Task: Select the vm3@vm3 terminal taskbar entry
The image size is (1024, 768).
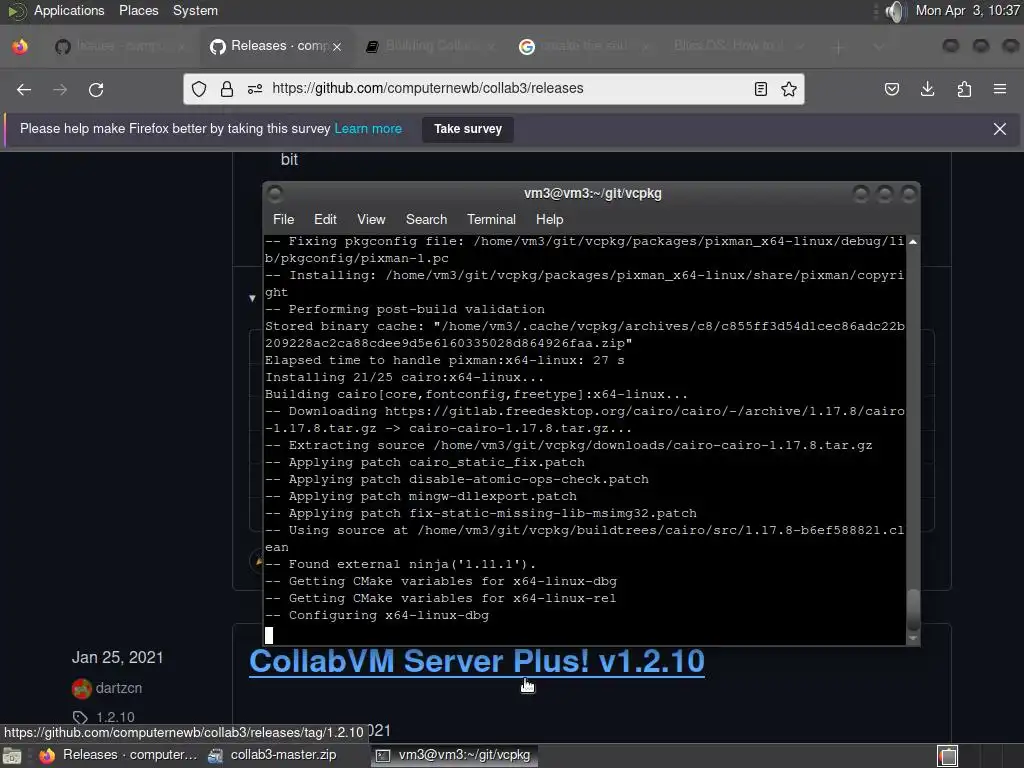Action: tap(455, 755)
